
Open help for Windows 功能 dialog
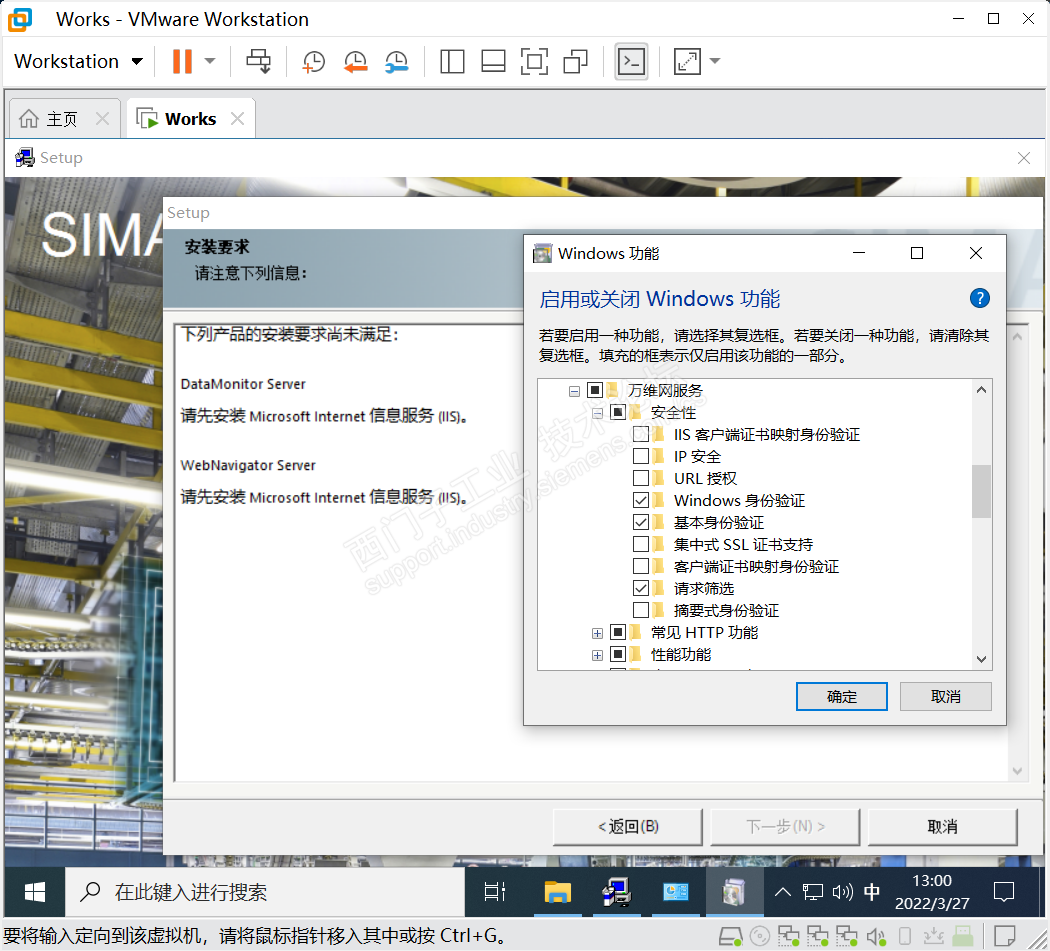pos(980,298)
